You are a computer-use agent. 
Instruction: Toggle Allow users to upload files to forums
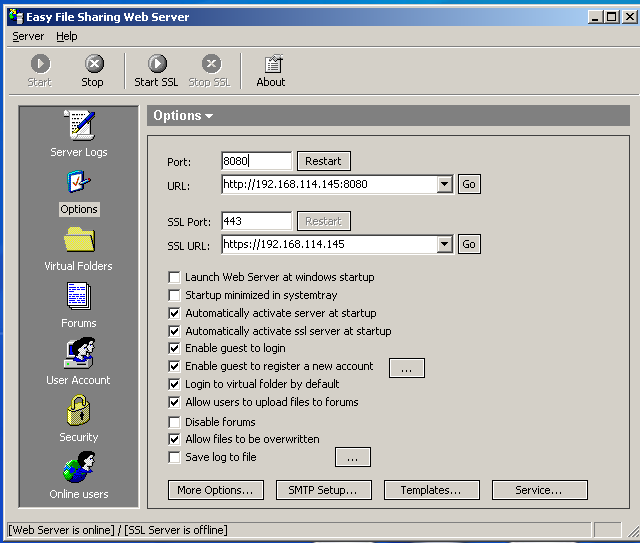click(174, 402)
